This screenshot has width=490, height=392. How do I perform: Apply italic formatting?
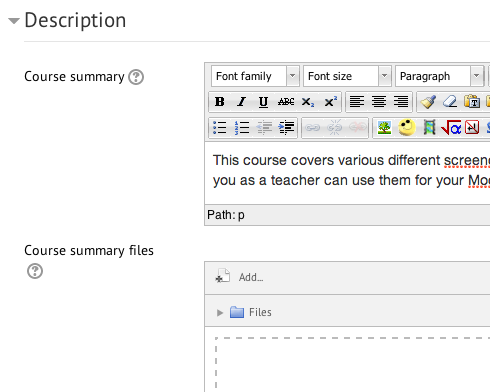click(x=241, y=102)
